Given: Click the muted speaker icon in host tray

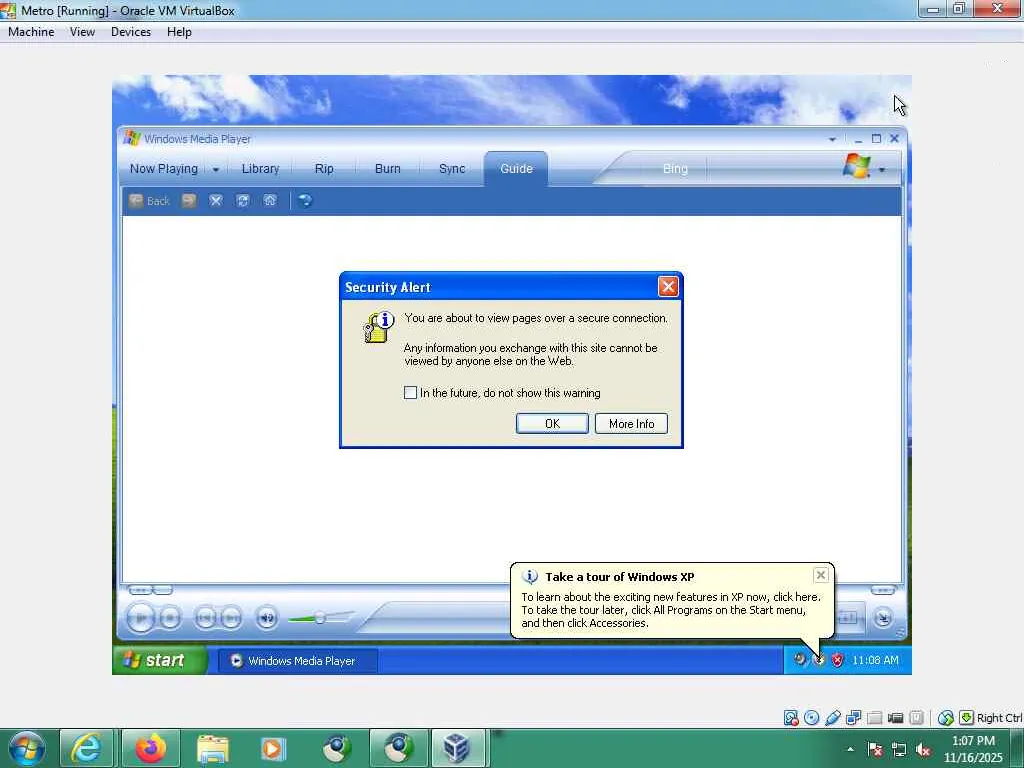Looking at the screenshot, I should click(923, 750).
